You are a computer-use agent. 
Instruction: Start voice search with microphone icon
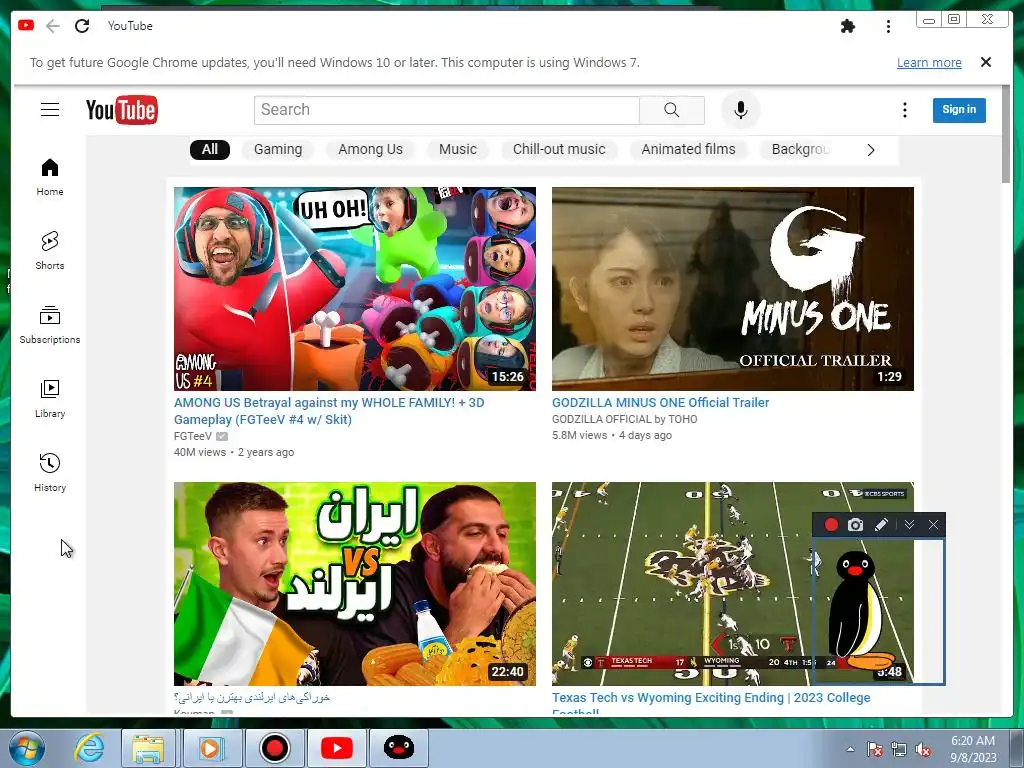point(741,110)
